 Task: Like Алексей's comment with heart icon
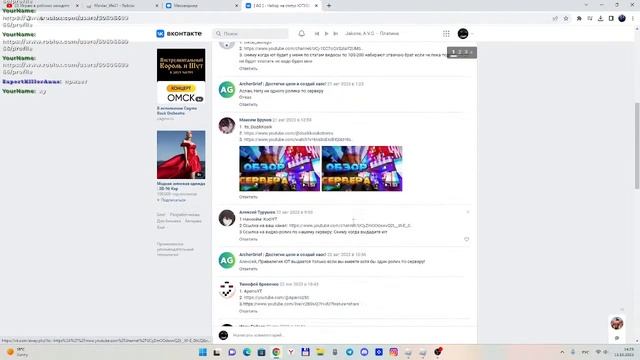[x=467, y=239]
